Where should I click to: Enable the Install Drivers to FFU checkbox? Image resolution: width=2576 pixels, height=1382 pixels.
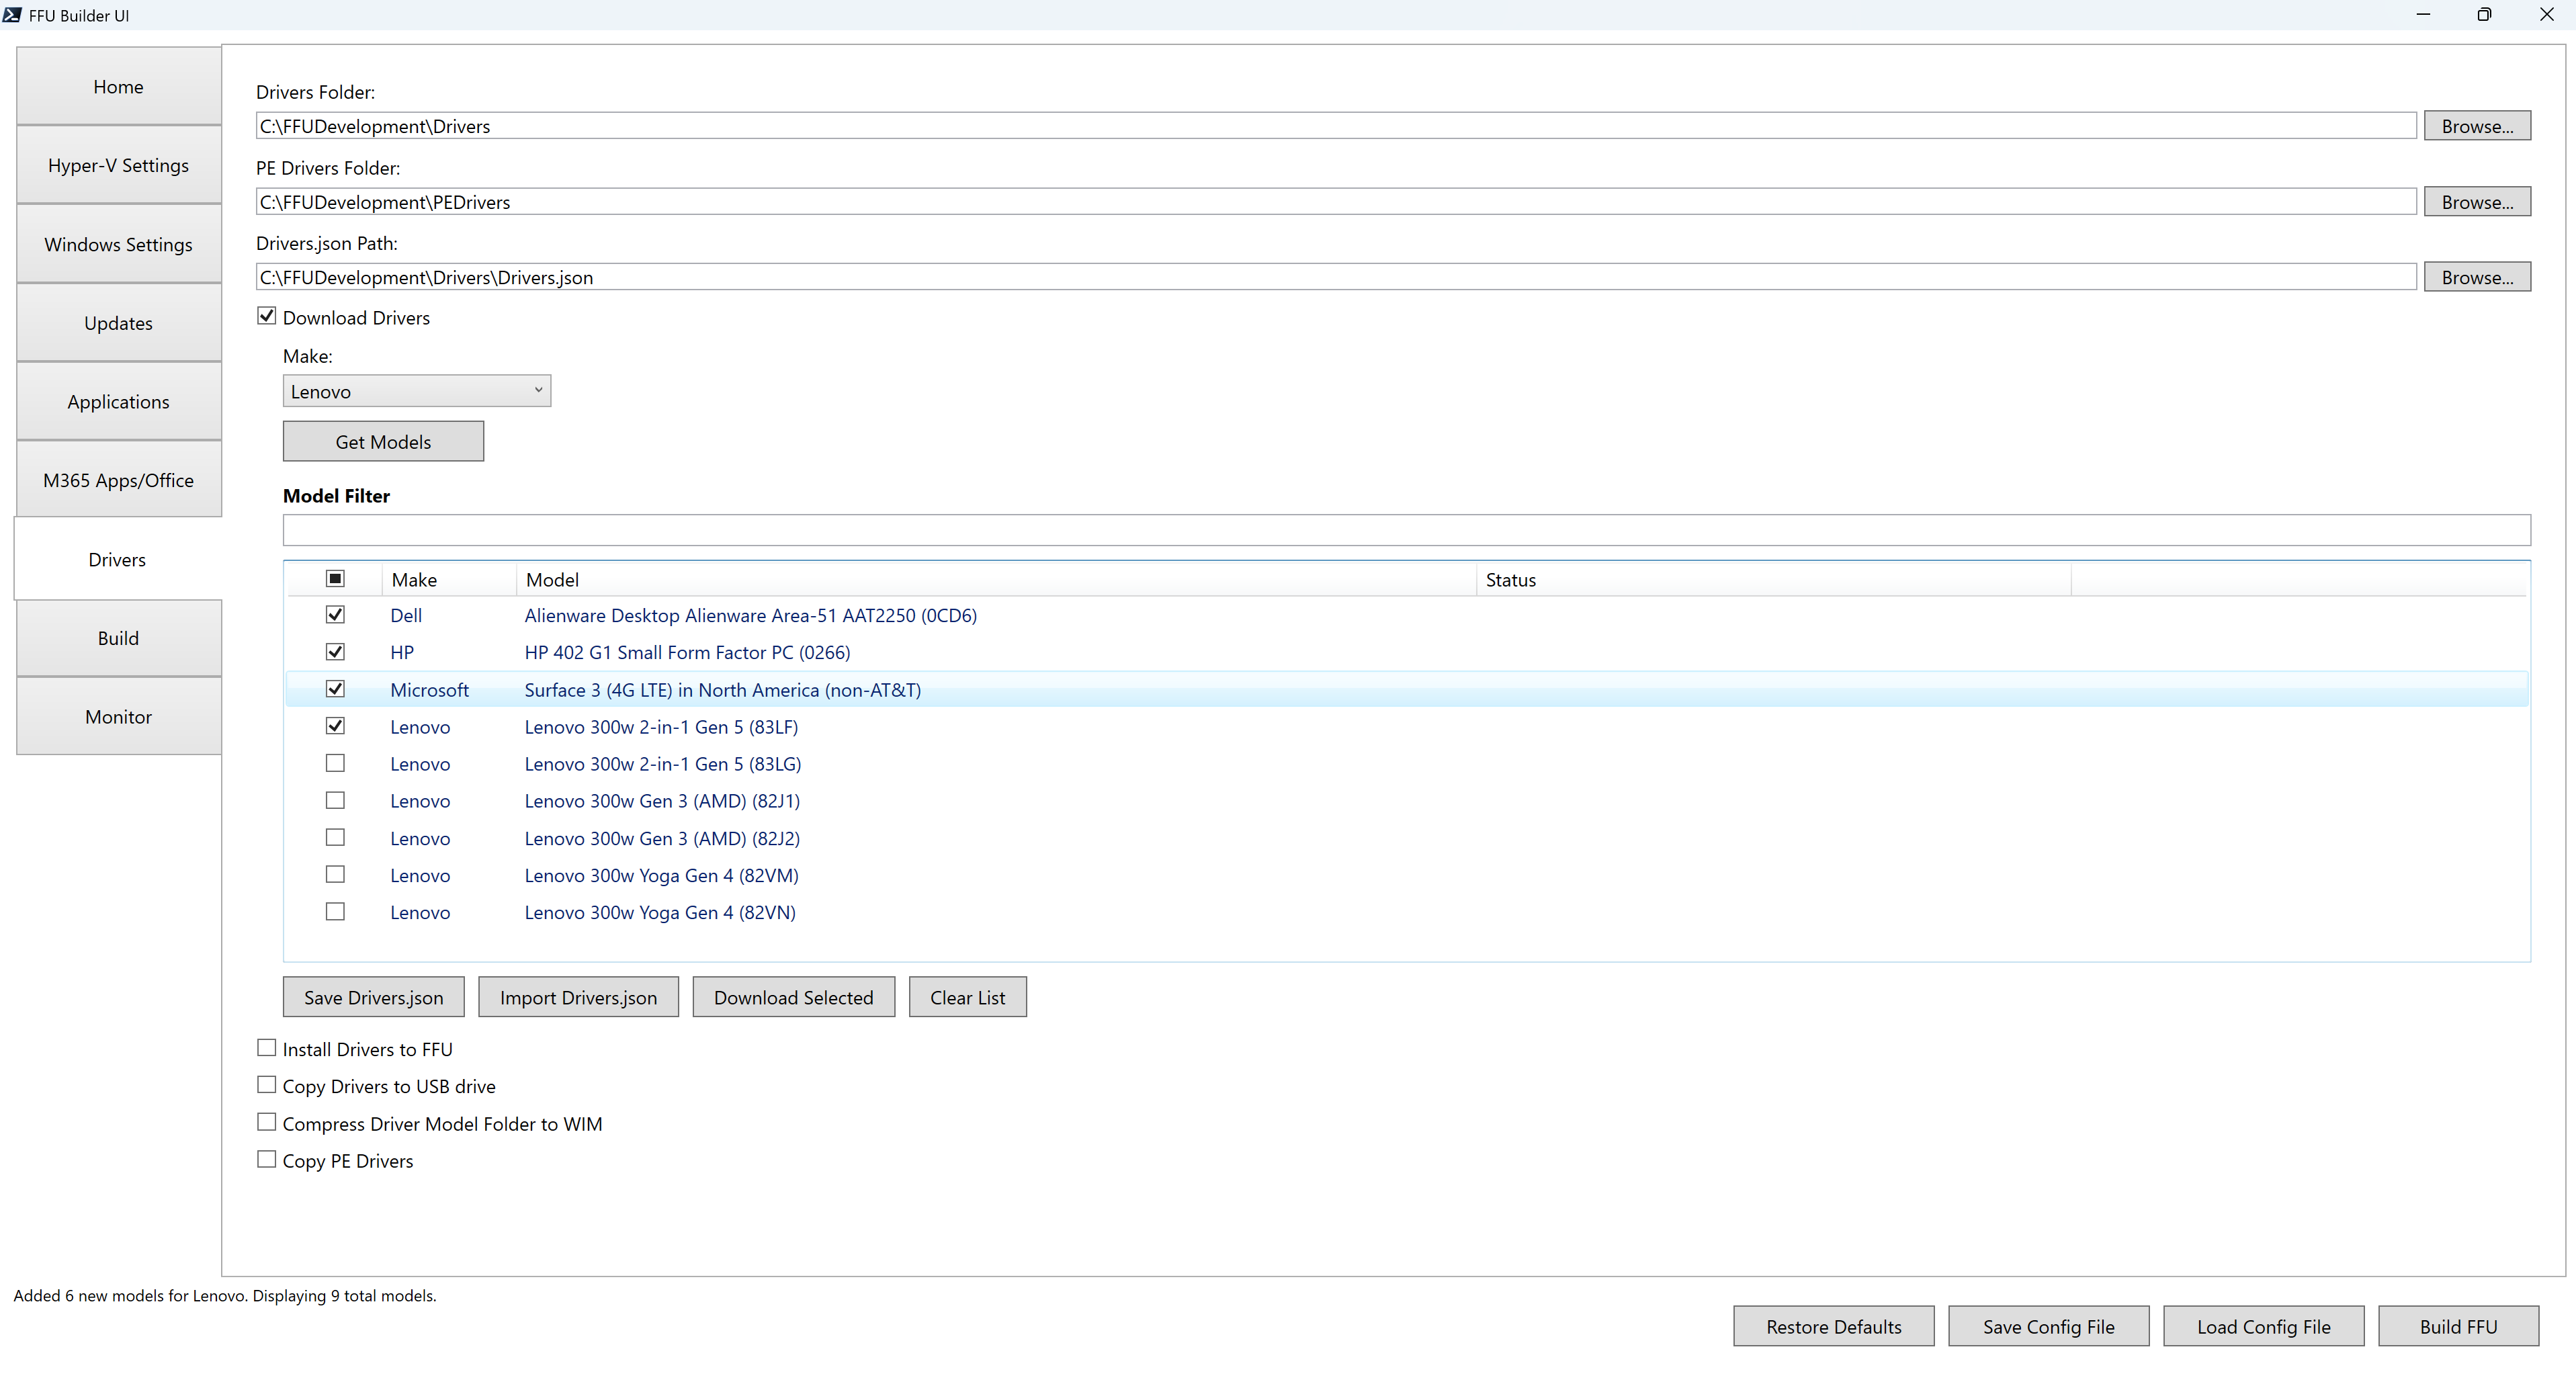pyautogui.click(x=266, y=1047)
